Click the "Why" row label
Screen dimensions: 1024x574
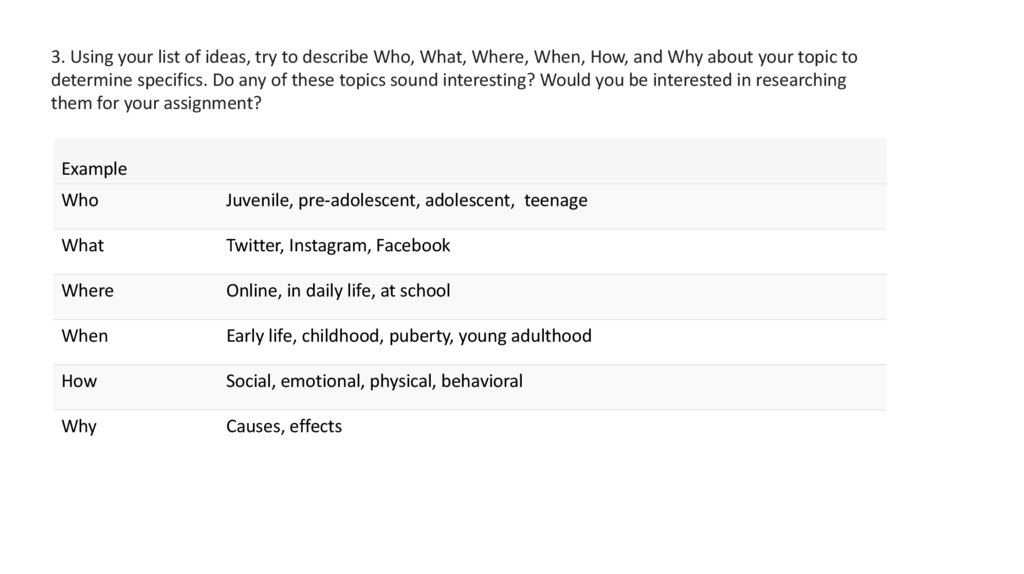click(79, 426)
